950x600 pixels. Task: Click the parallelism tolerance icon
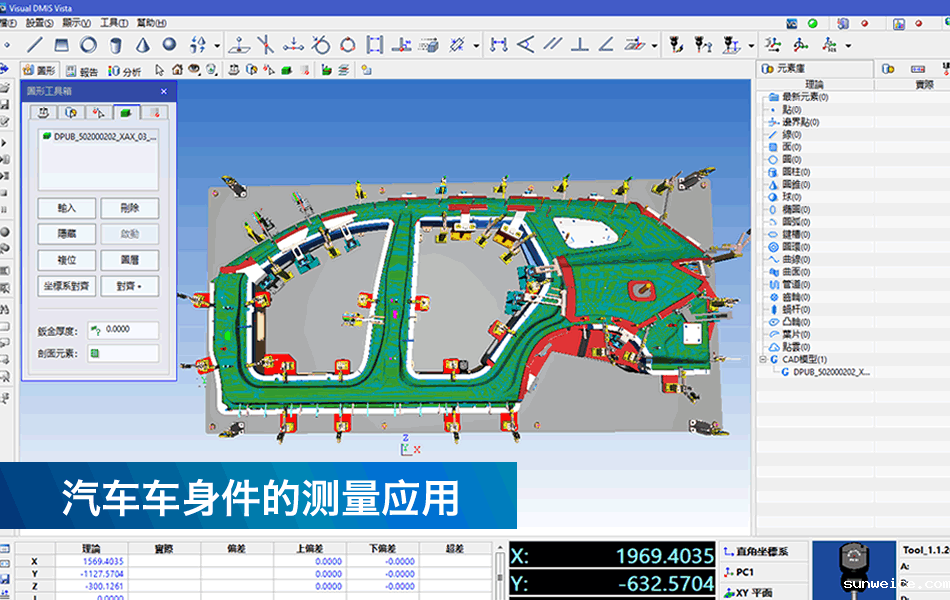552,44
